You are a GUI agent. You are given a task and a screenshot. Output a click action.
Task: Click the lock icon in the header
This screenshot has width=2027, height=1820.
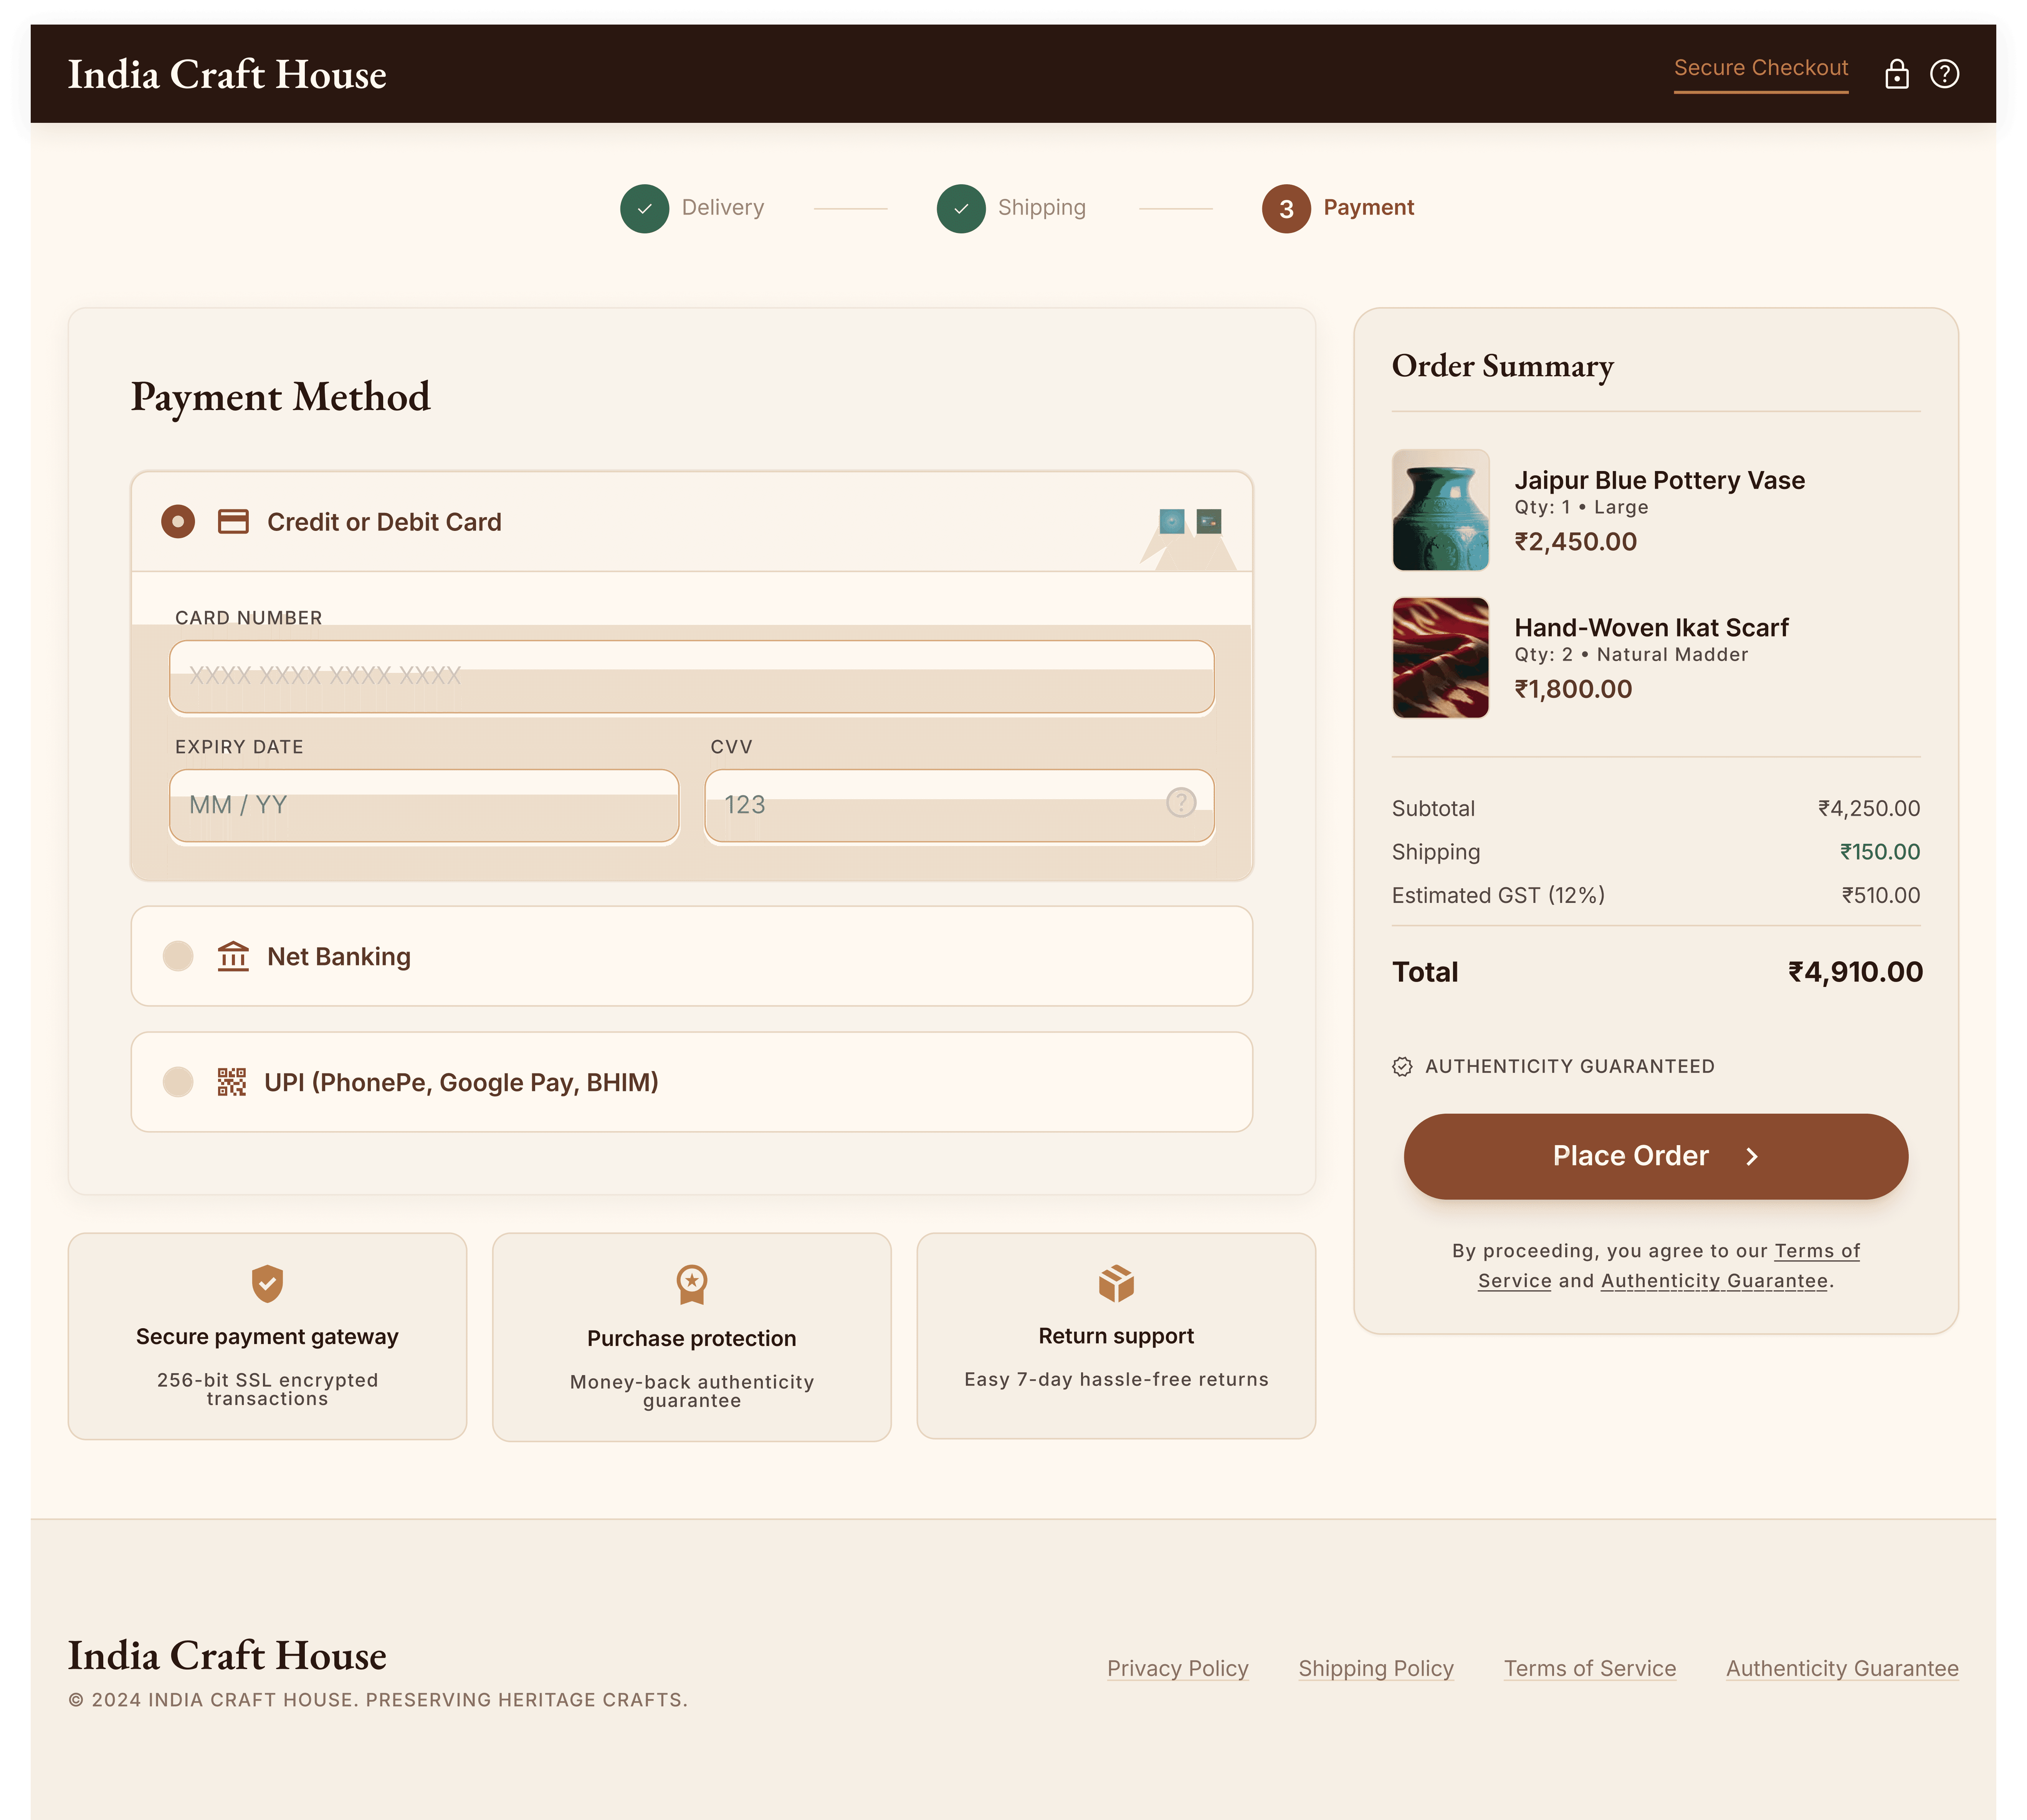tap(1896, 74)
